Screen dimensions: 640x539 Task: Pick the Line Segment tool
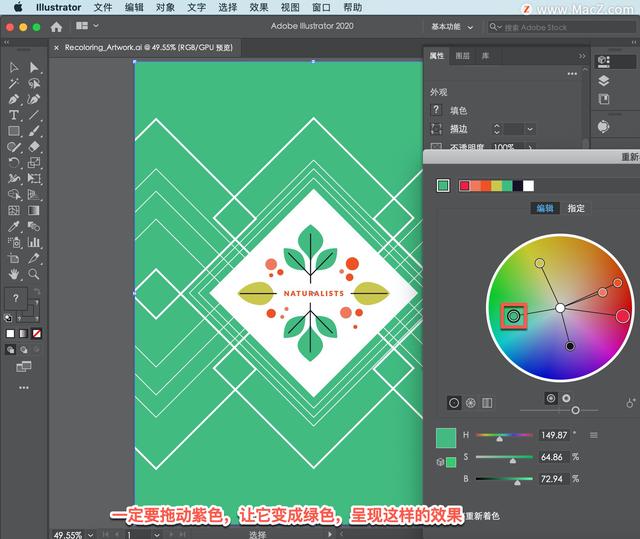coord(34,115)
